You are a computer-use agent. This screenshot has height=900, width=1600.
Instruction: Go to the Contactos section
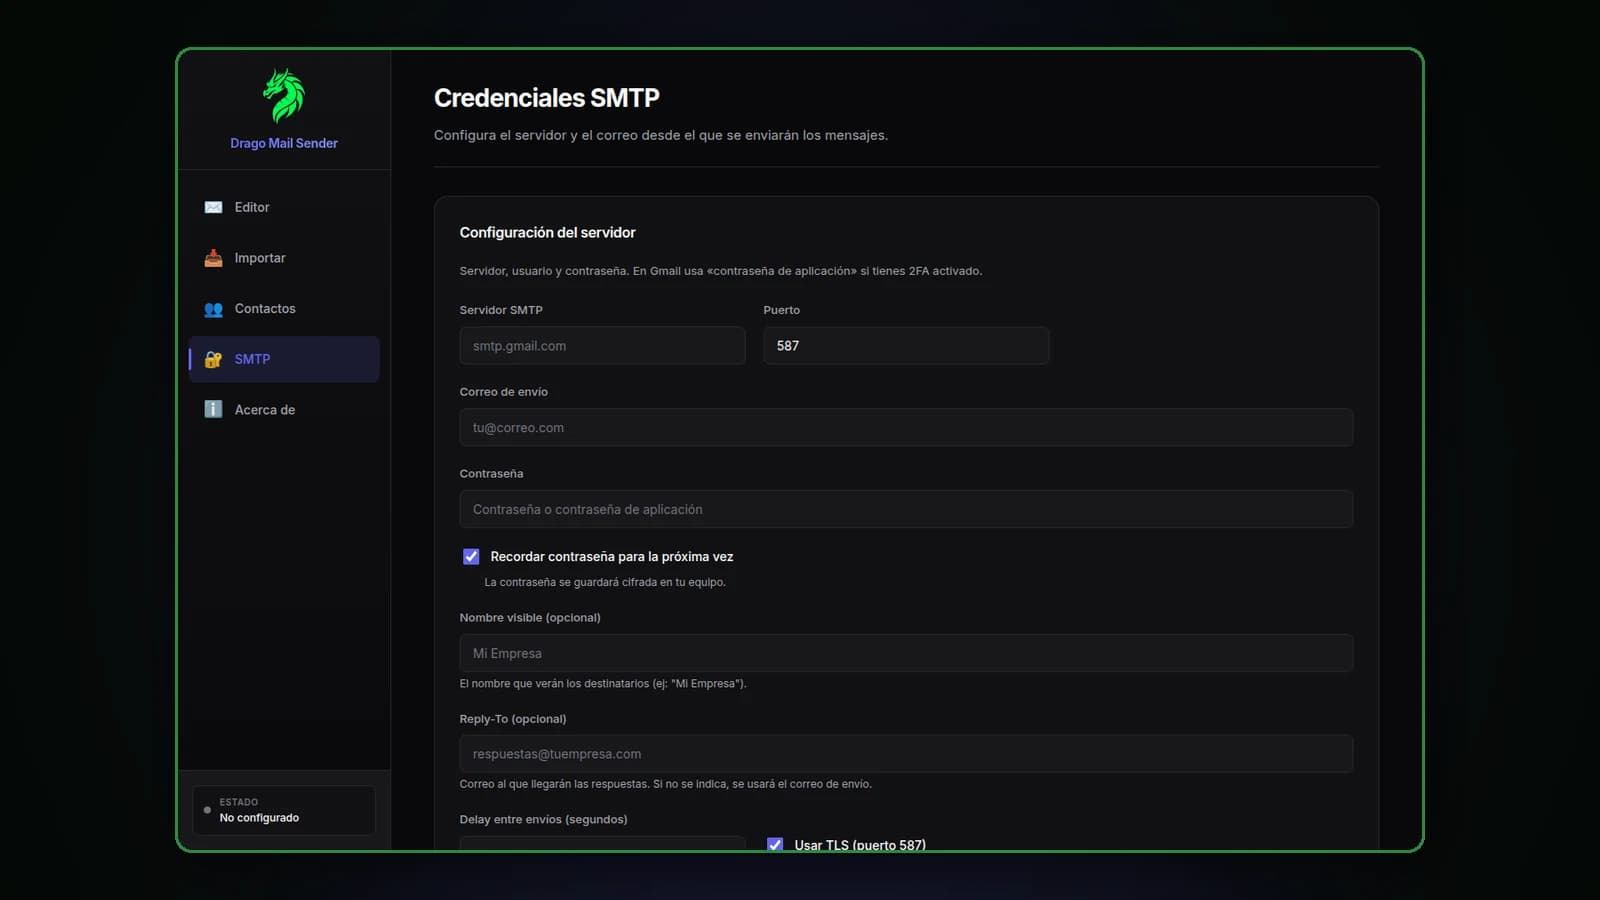[284, 308]
